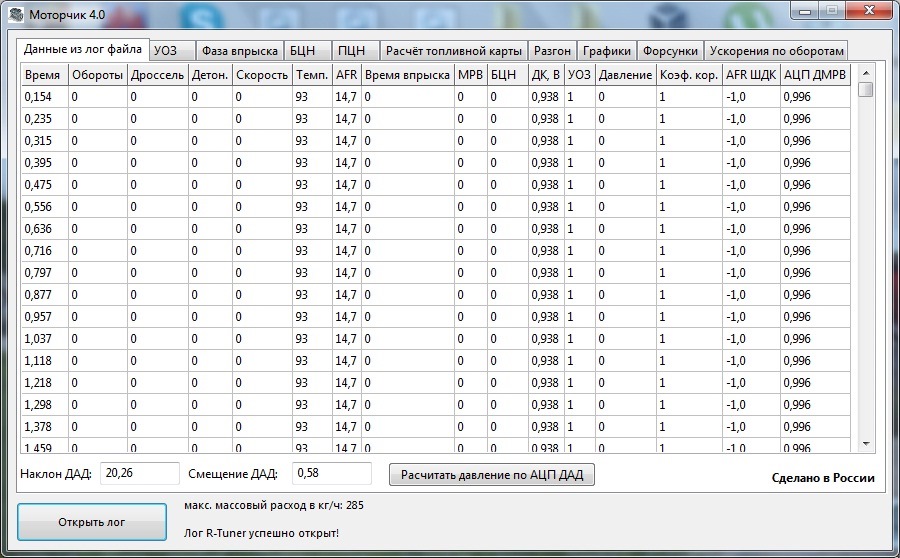Click the Лог R-Tuner успешно открыт! status text
Image resolution: width=900 pixels, height=558 pixels.
[x=261, y=533]
